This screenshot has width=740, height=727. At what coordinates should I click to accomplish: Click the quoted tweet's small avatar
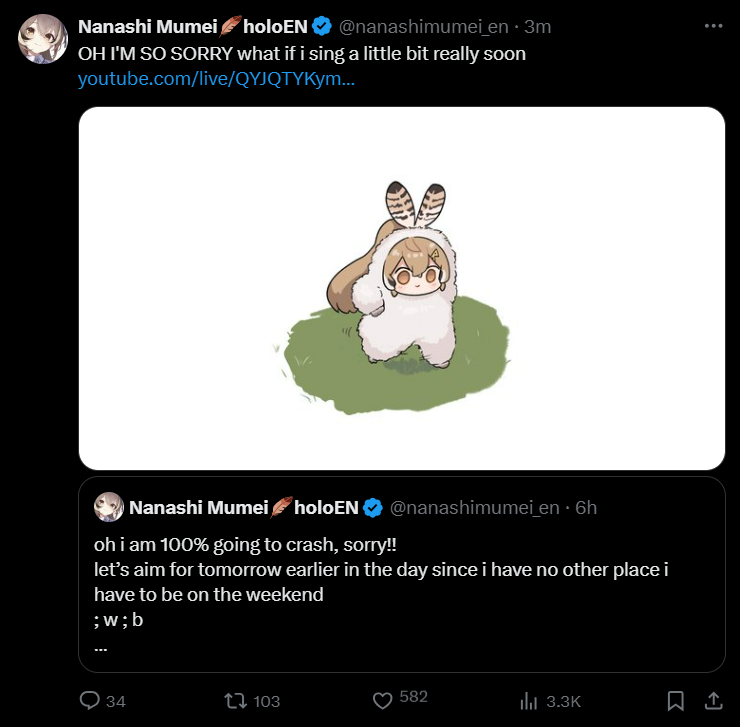[x=108, y=508]
